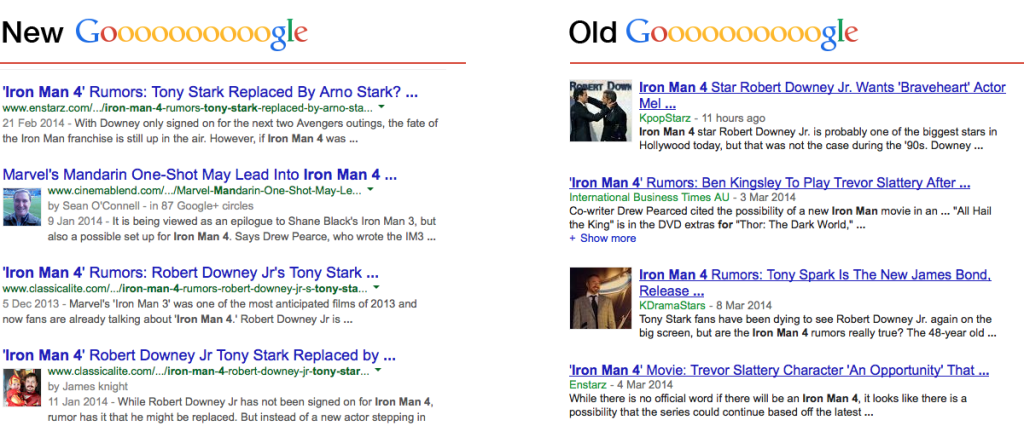Open KpopStarz article thumbnail of two men
1024x426 pixels.
pos(601,110)
